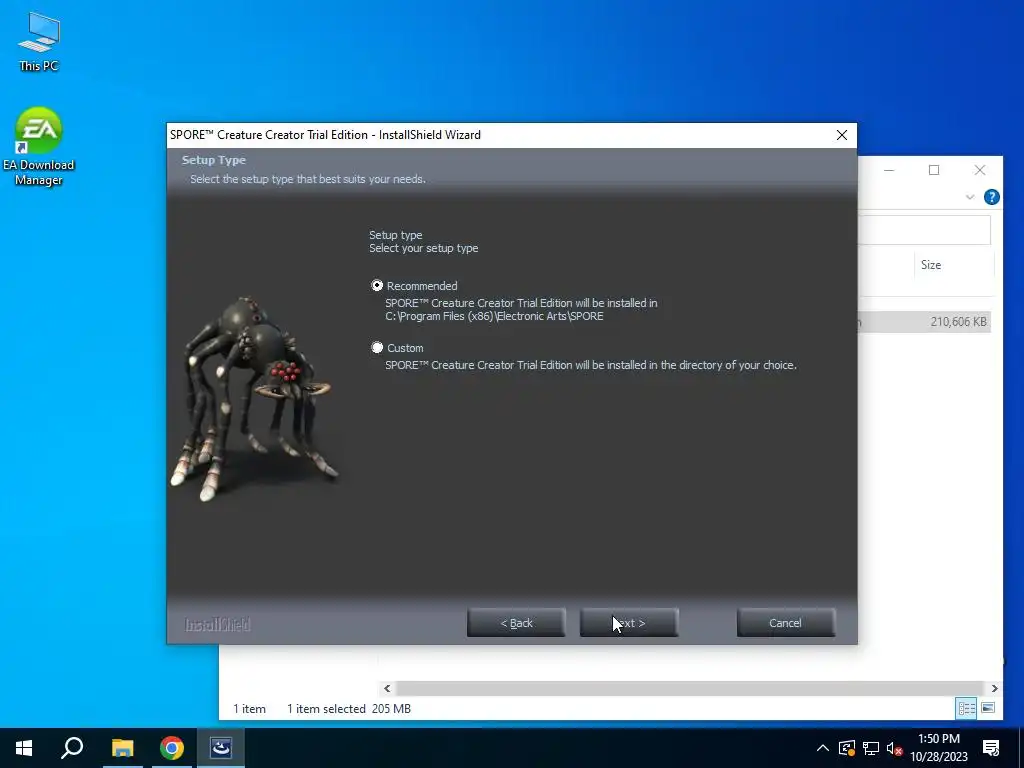Open the muted volume tray icon
The image size is (1024, 768).
tap(894, 748)
